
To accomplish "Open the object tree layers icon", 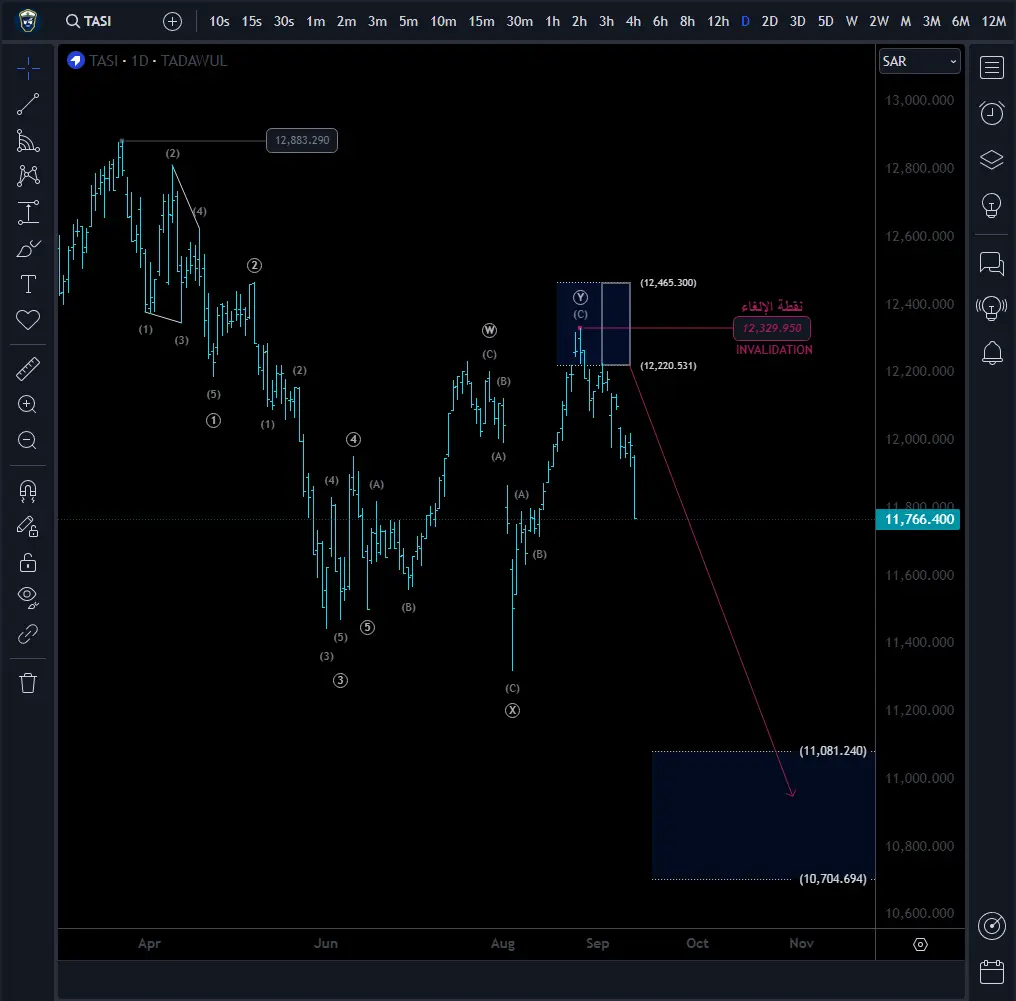I will [x=991, y=159].
